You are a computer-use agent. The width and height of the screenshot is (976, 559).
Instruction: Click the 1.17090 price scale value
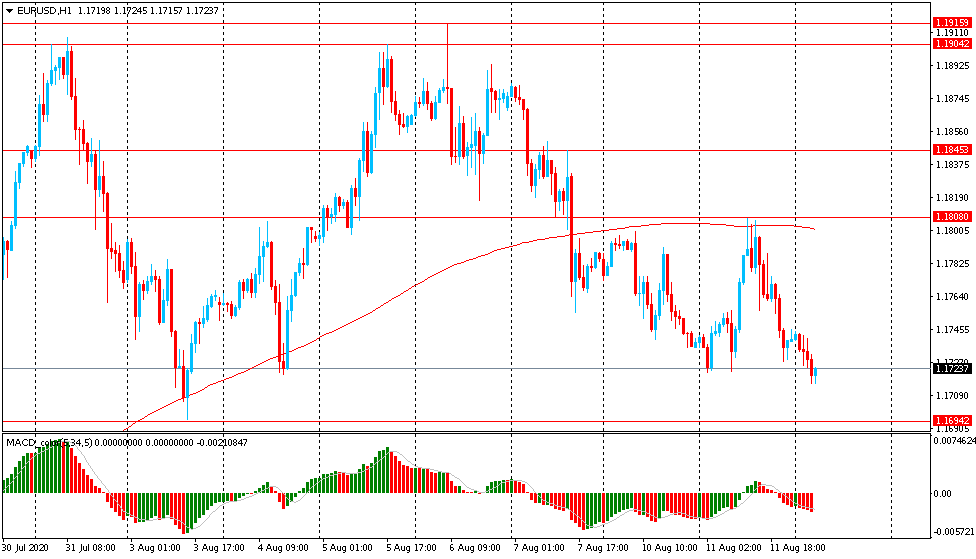tap(952, 396)
